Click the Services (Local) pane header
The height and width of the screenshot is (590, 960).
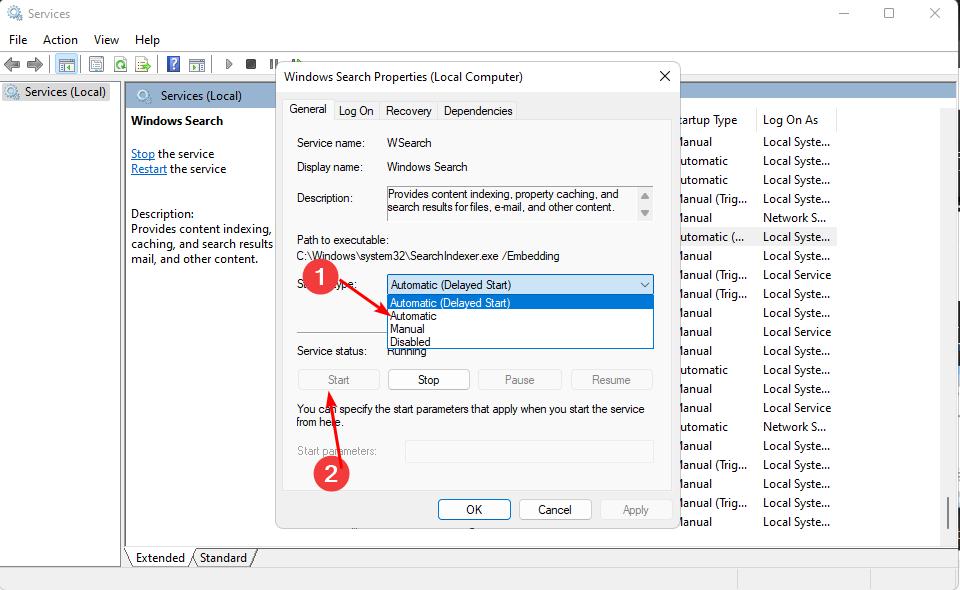(201, 95)
